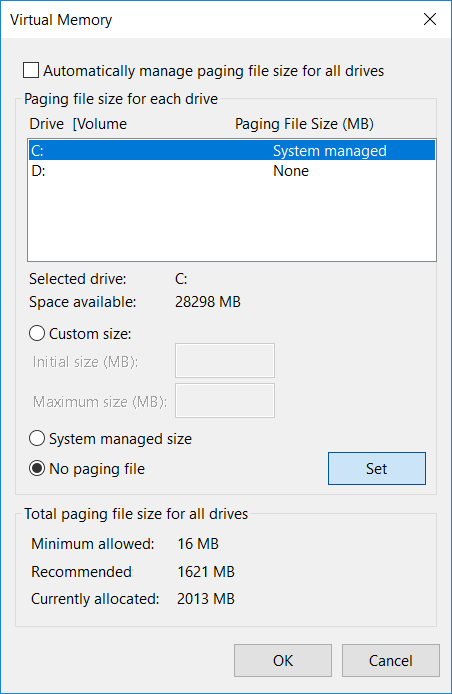Apply settings with the Set button
The width and height of the screenshot is (452, 694).
tap(377, 468)
